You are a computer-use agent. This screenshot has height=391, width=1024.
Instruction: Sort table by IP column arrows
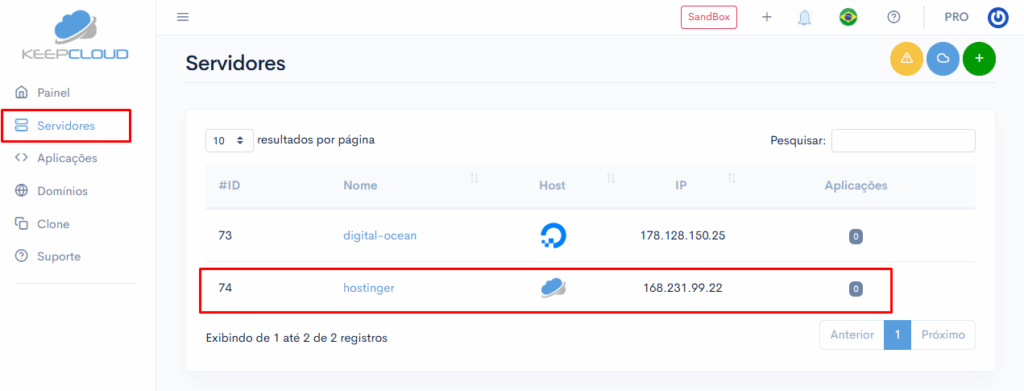click(x=731, y=178)
